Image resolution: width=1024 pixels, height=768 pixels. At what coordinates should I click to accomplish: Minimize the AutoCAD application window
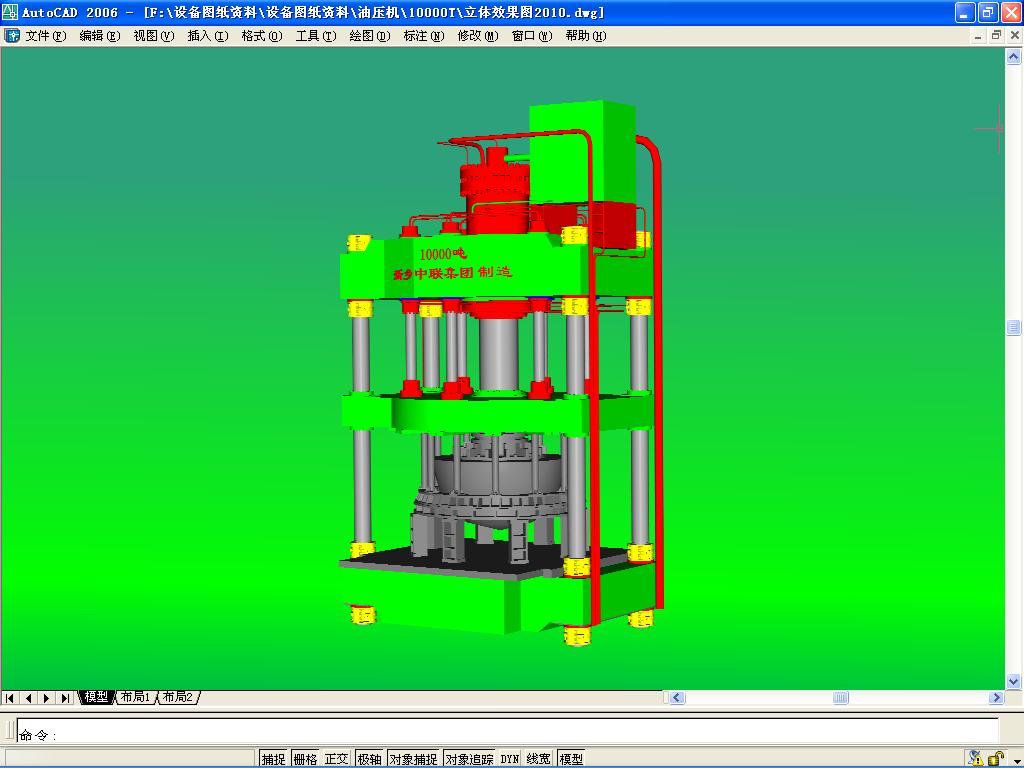(965, 12)
